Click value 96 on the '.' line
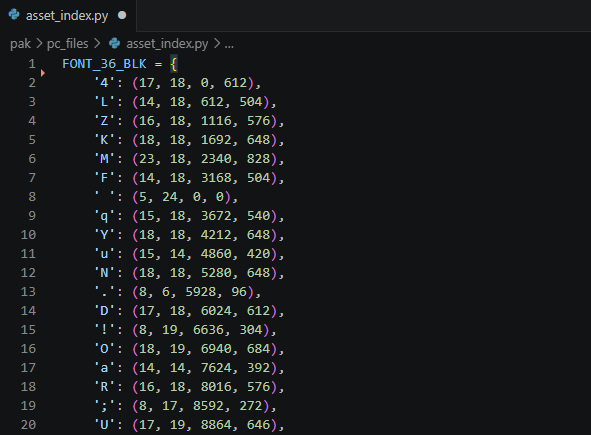Image resolution: width=591 pixels, height=435 pixels. (x=239, y=292)
